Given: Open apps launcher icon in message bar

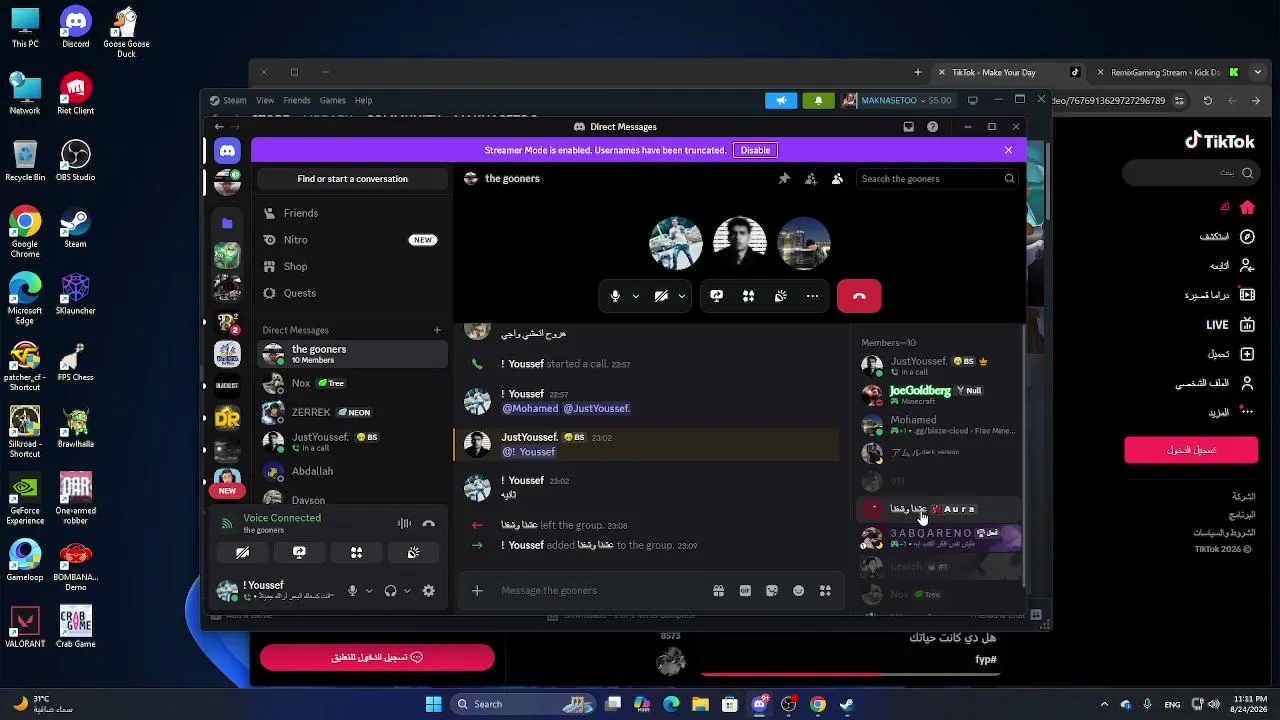Looking at the screenshot, I should click(x=825, y=591).
